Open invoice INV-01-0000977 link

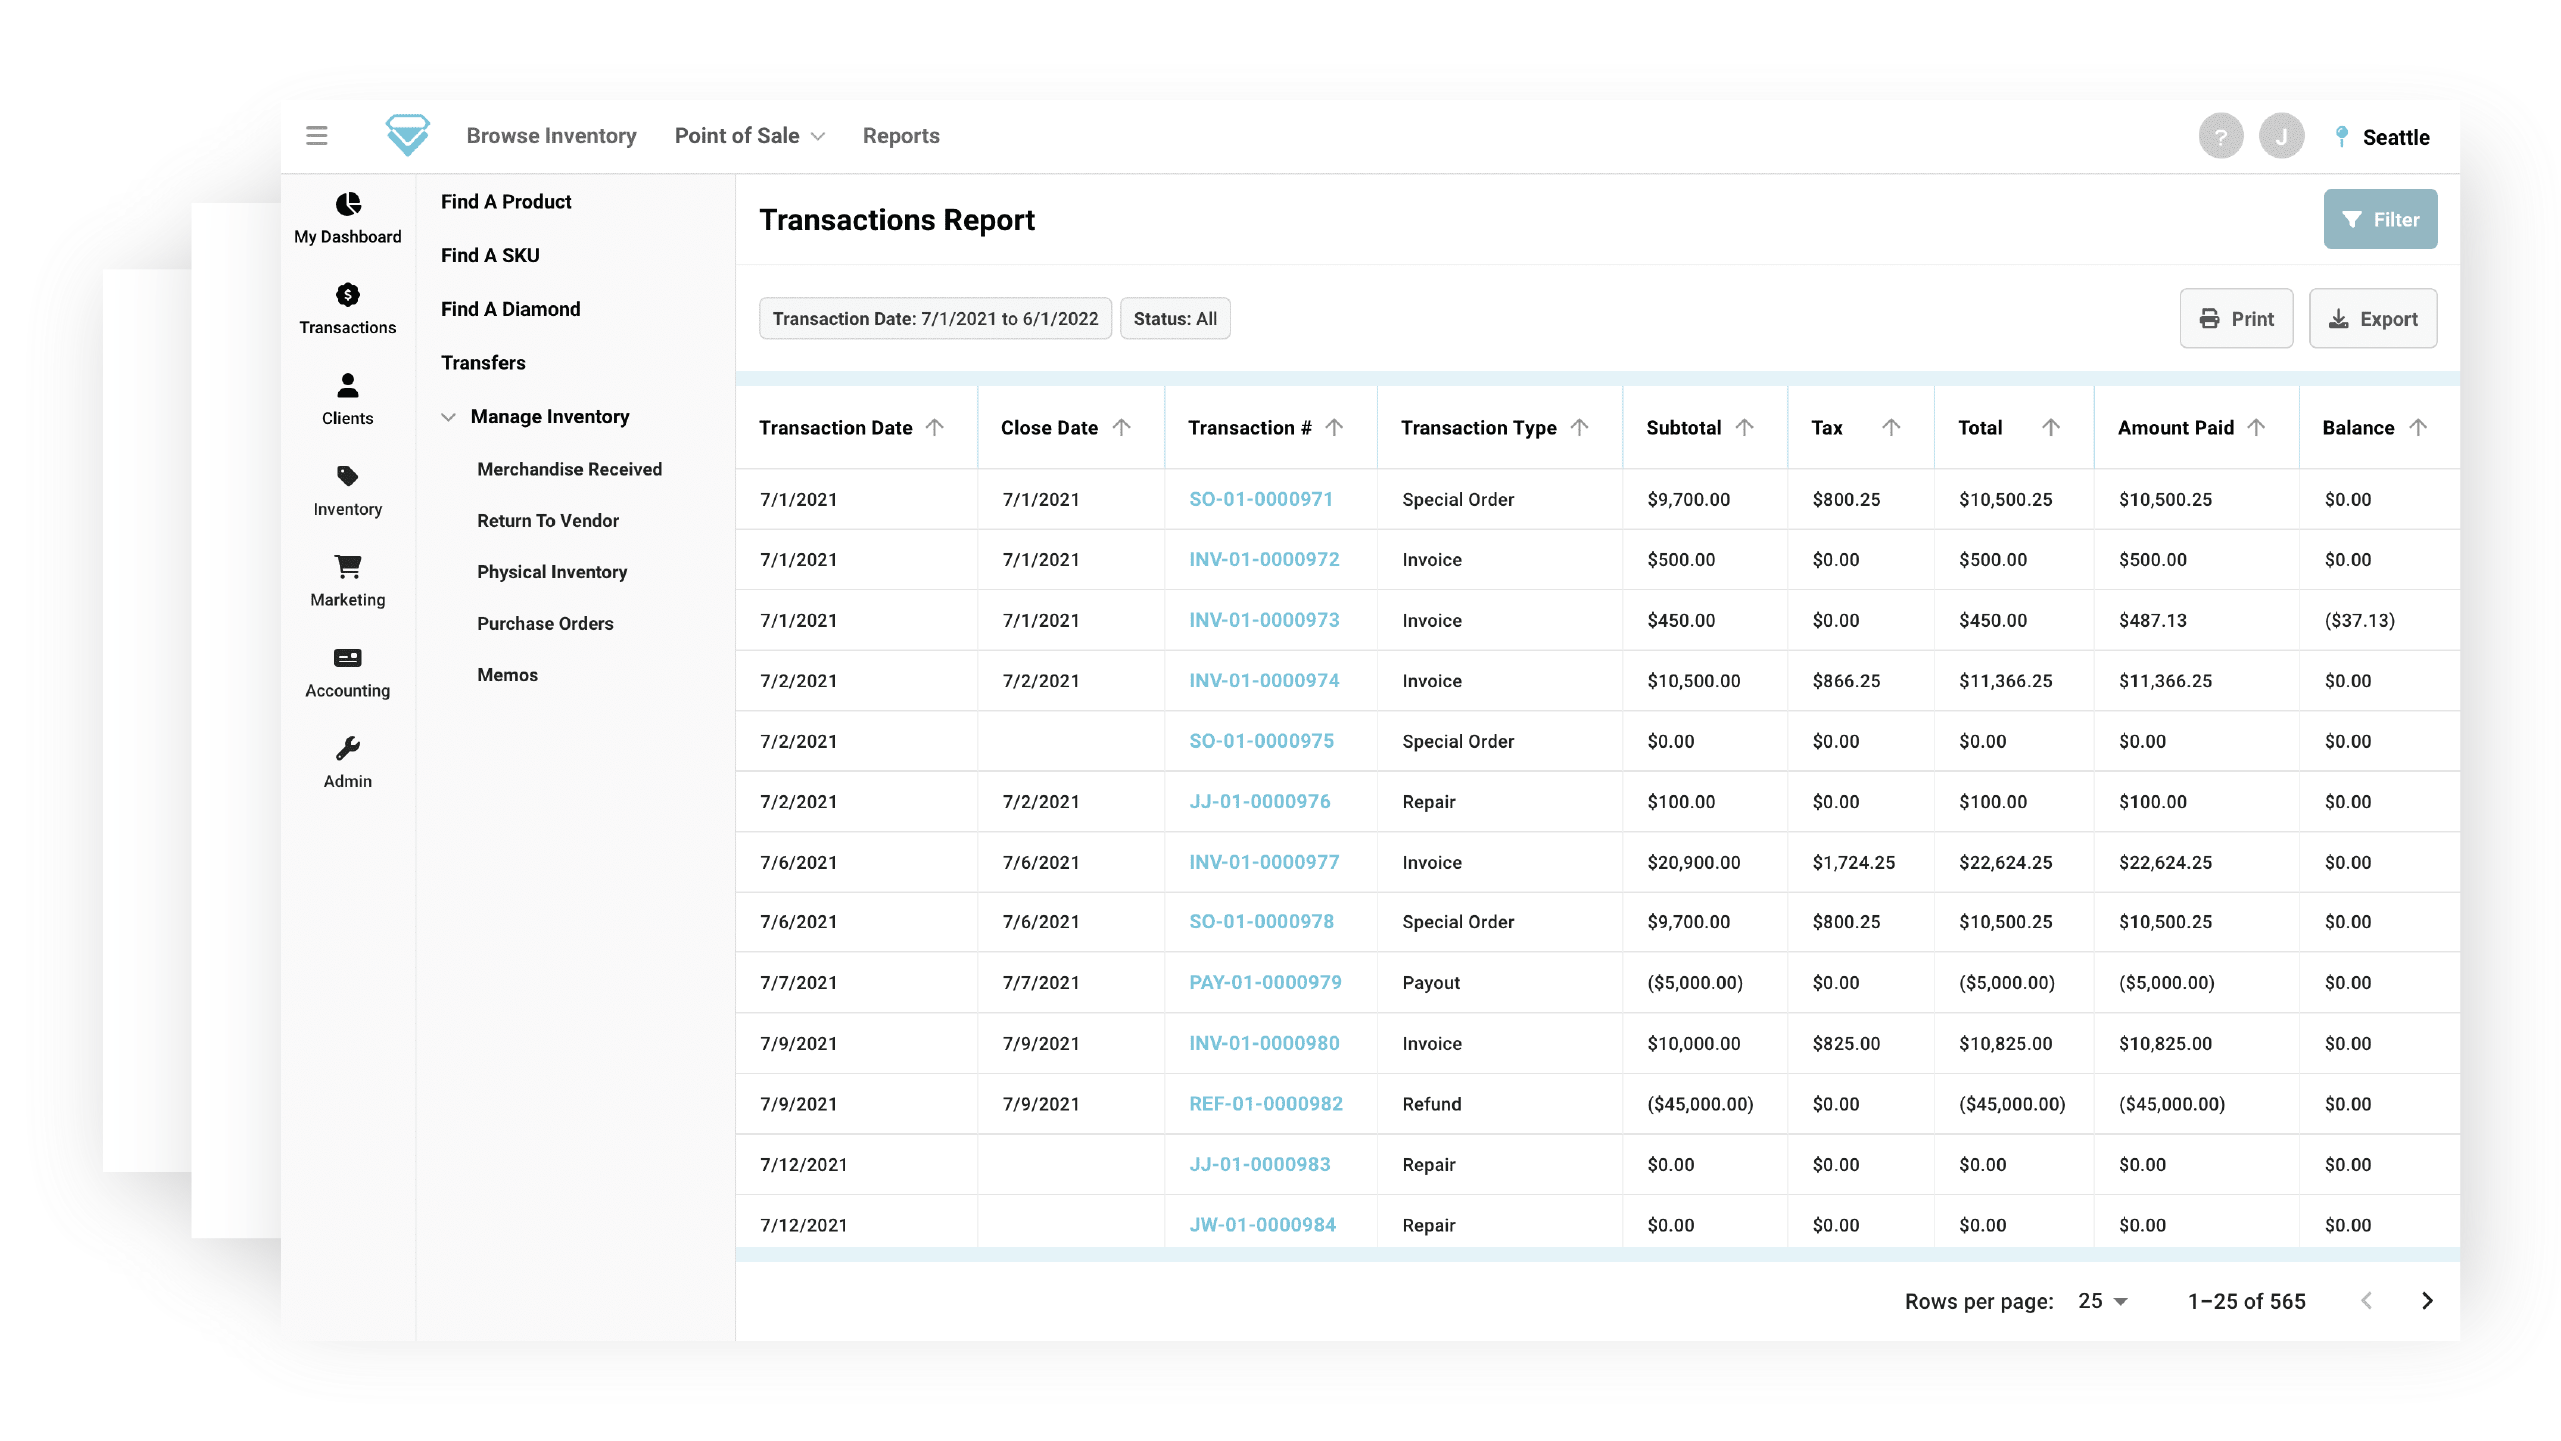click(x=1263, y=861)
